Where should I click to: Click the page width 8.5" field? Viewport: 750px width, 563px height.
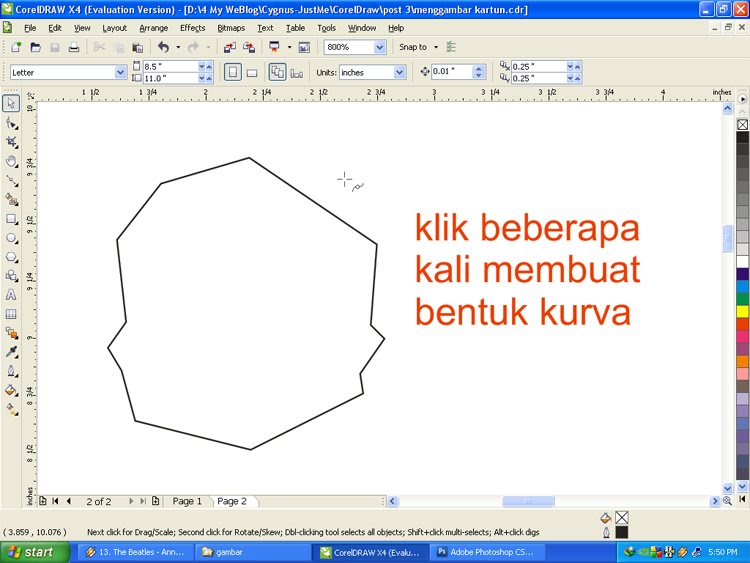[171, 66]
